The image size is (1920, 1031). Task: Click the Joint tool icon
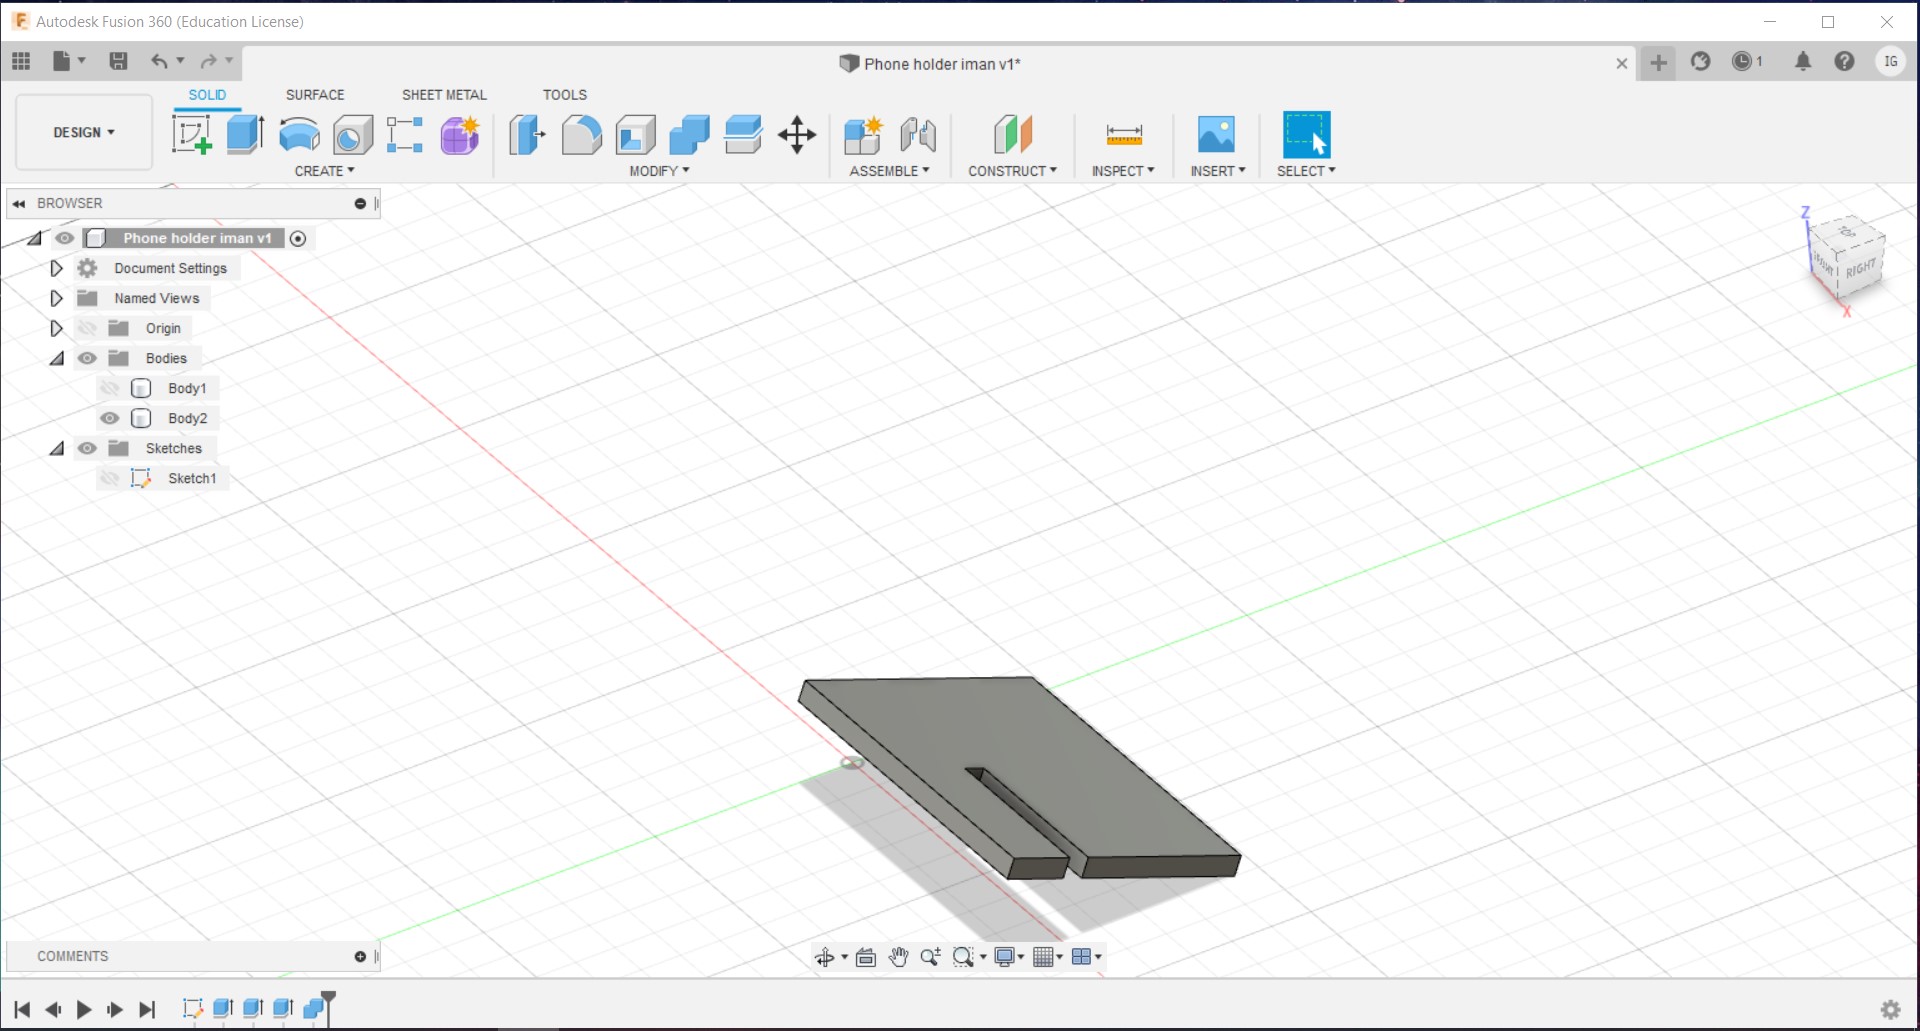click(x=918, y=134)
